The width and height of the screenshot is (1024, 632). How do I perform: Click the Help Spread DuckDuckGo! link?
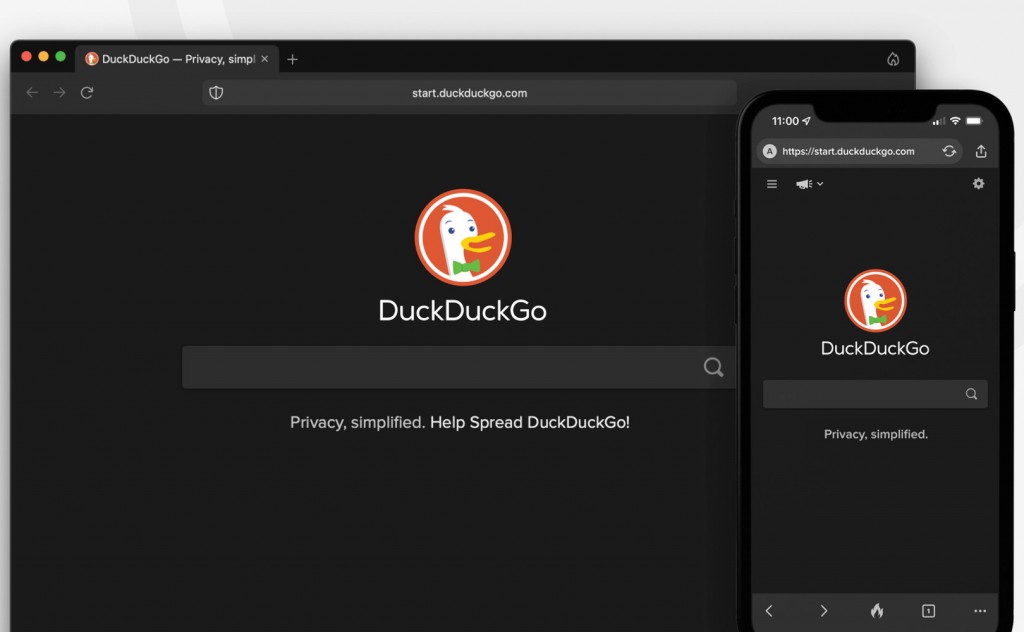(x=530, y=422)
